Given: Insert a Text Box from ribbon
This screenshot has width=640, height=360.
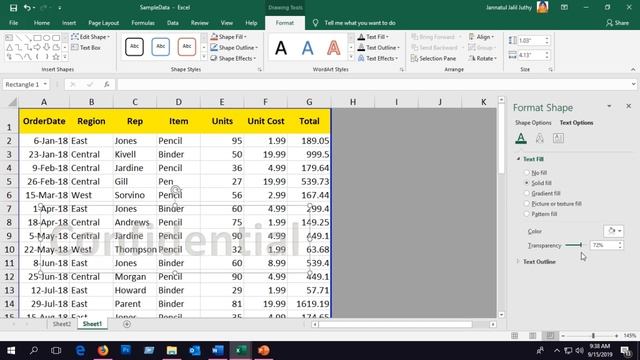Looking at the screenshot, I should pos(86,47).
